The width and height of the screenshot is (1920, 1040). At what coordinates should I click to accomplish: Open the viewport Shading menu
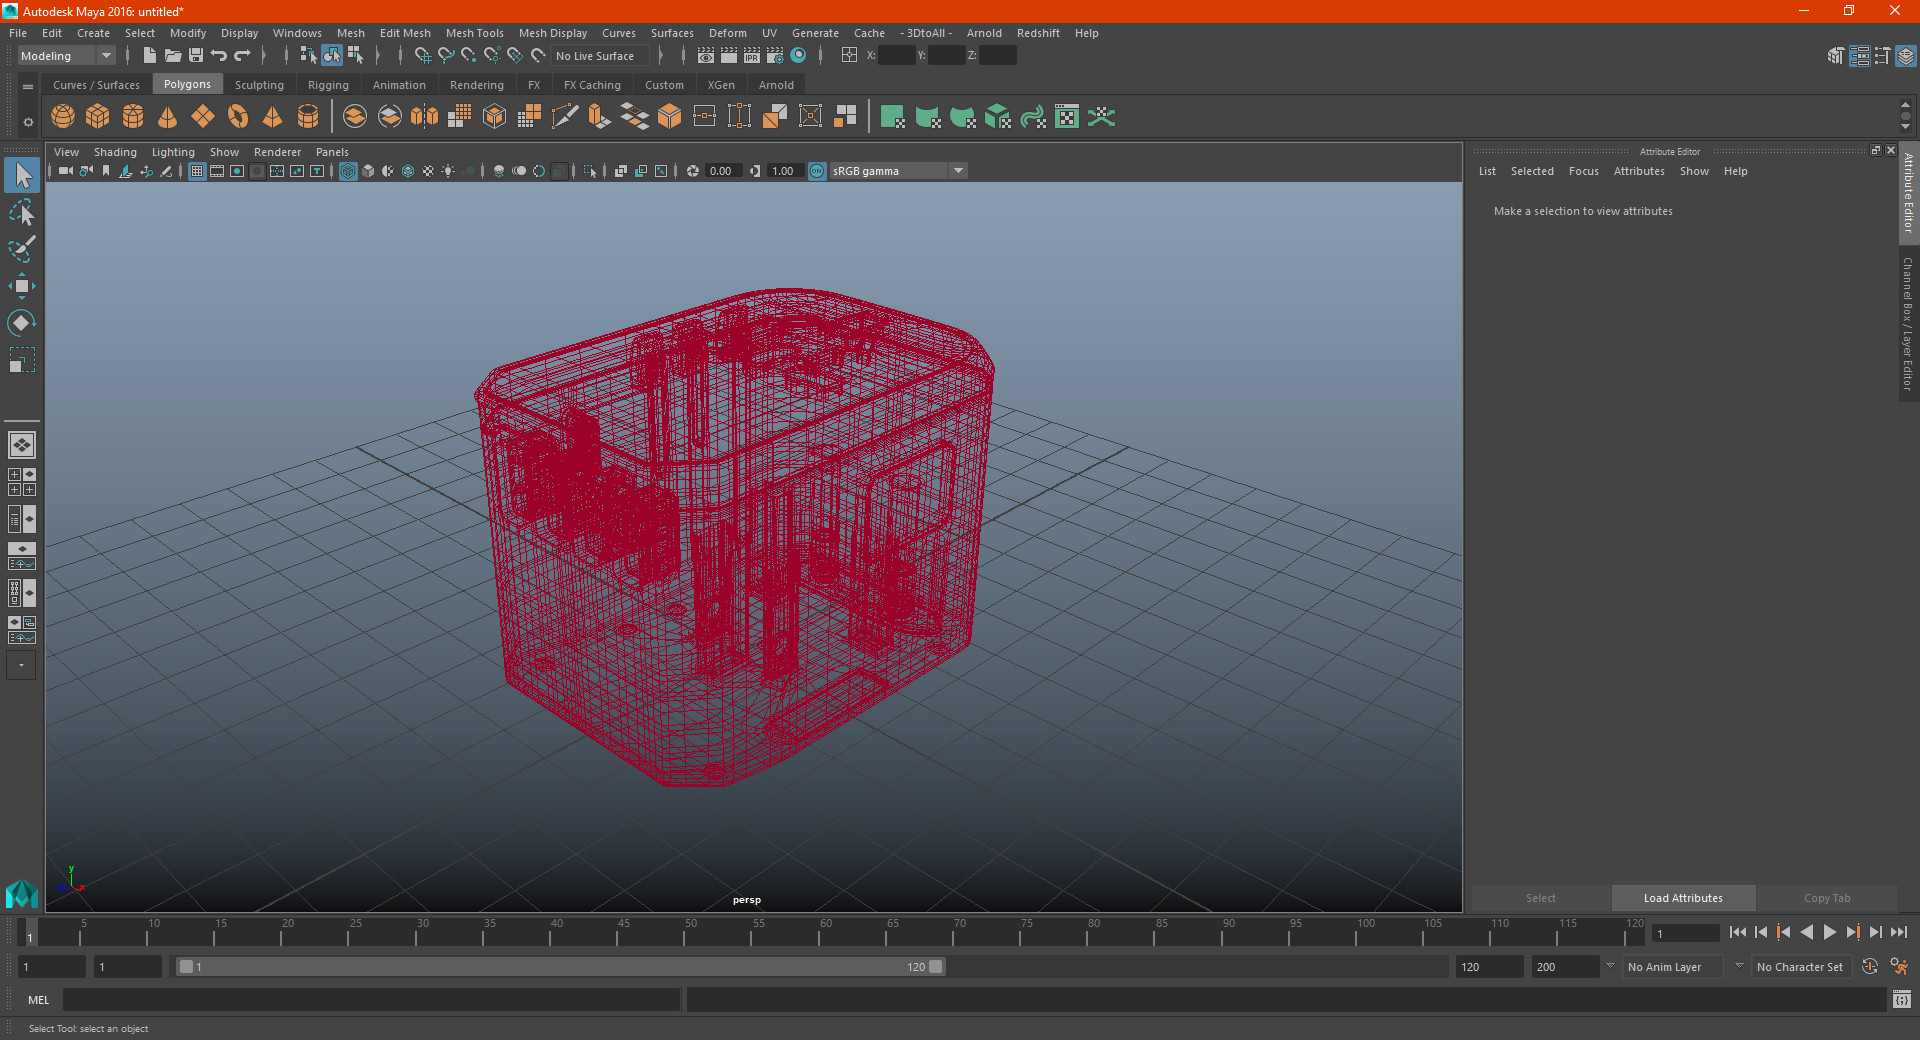pos(115,152)
